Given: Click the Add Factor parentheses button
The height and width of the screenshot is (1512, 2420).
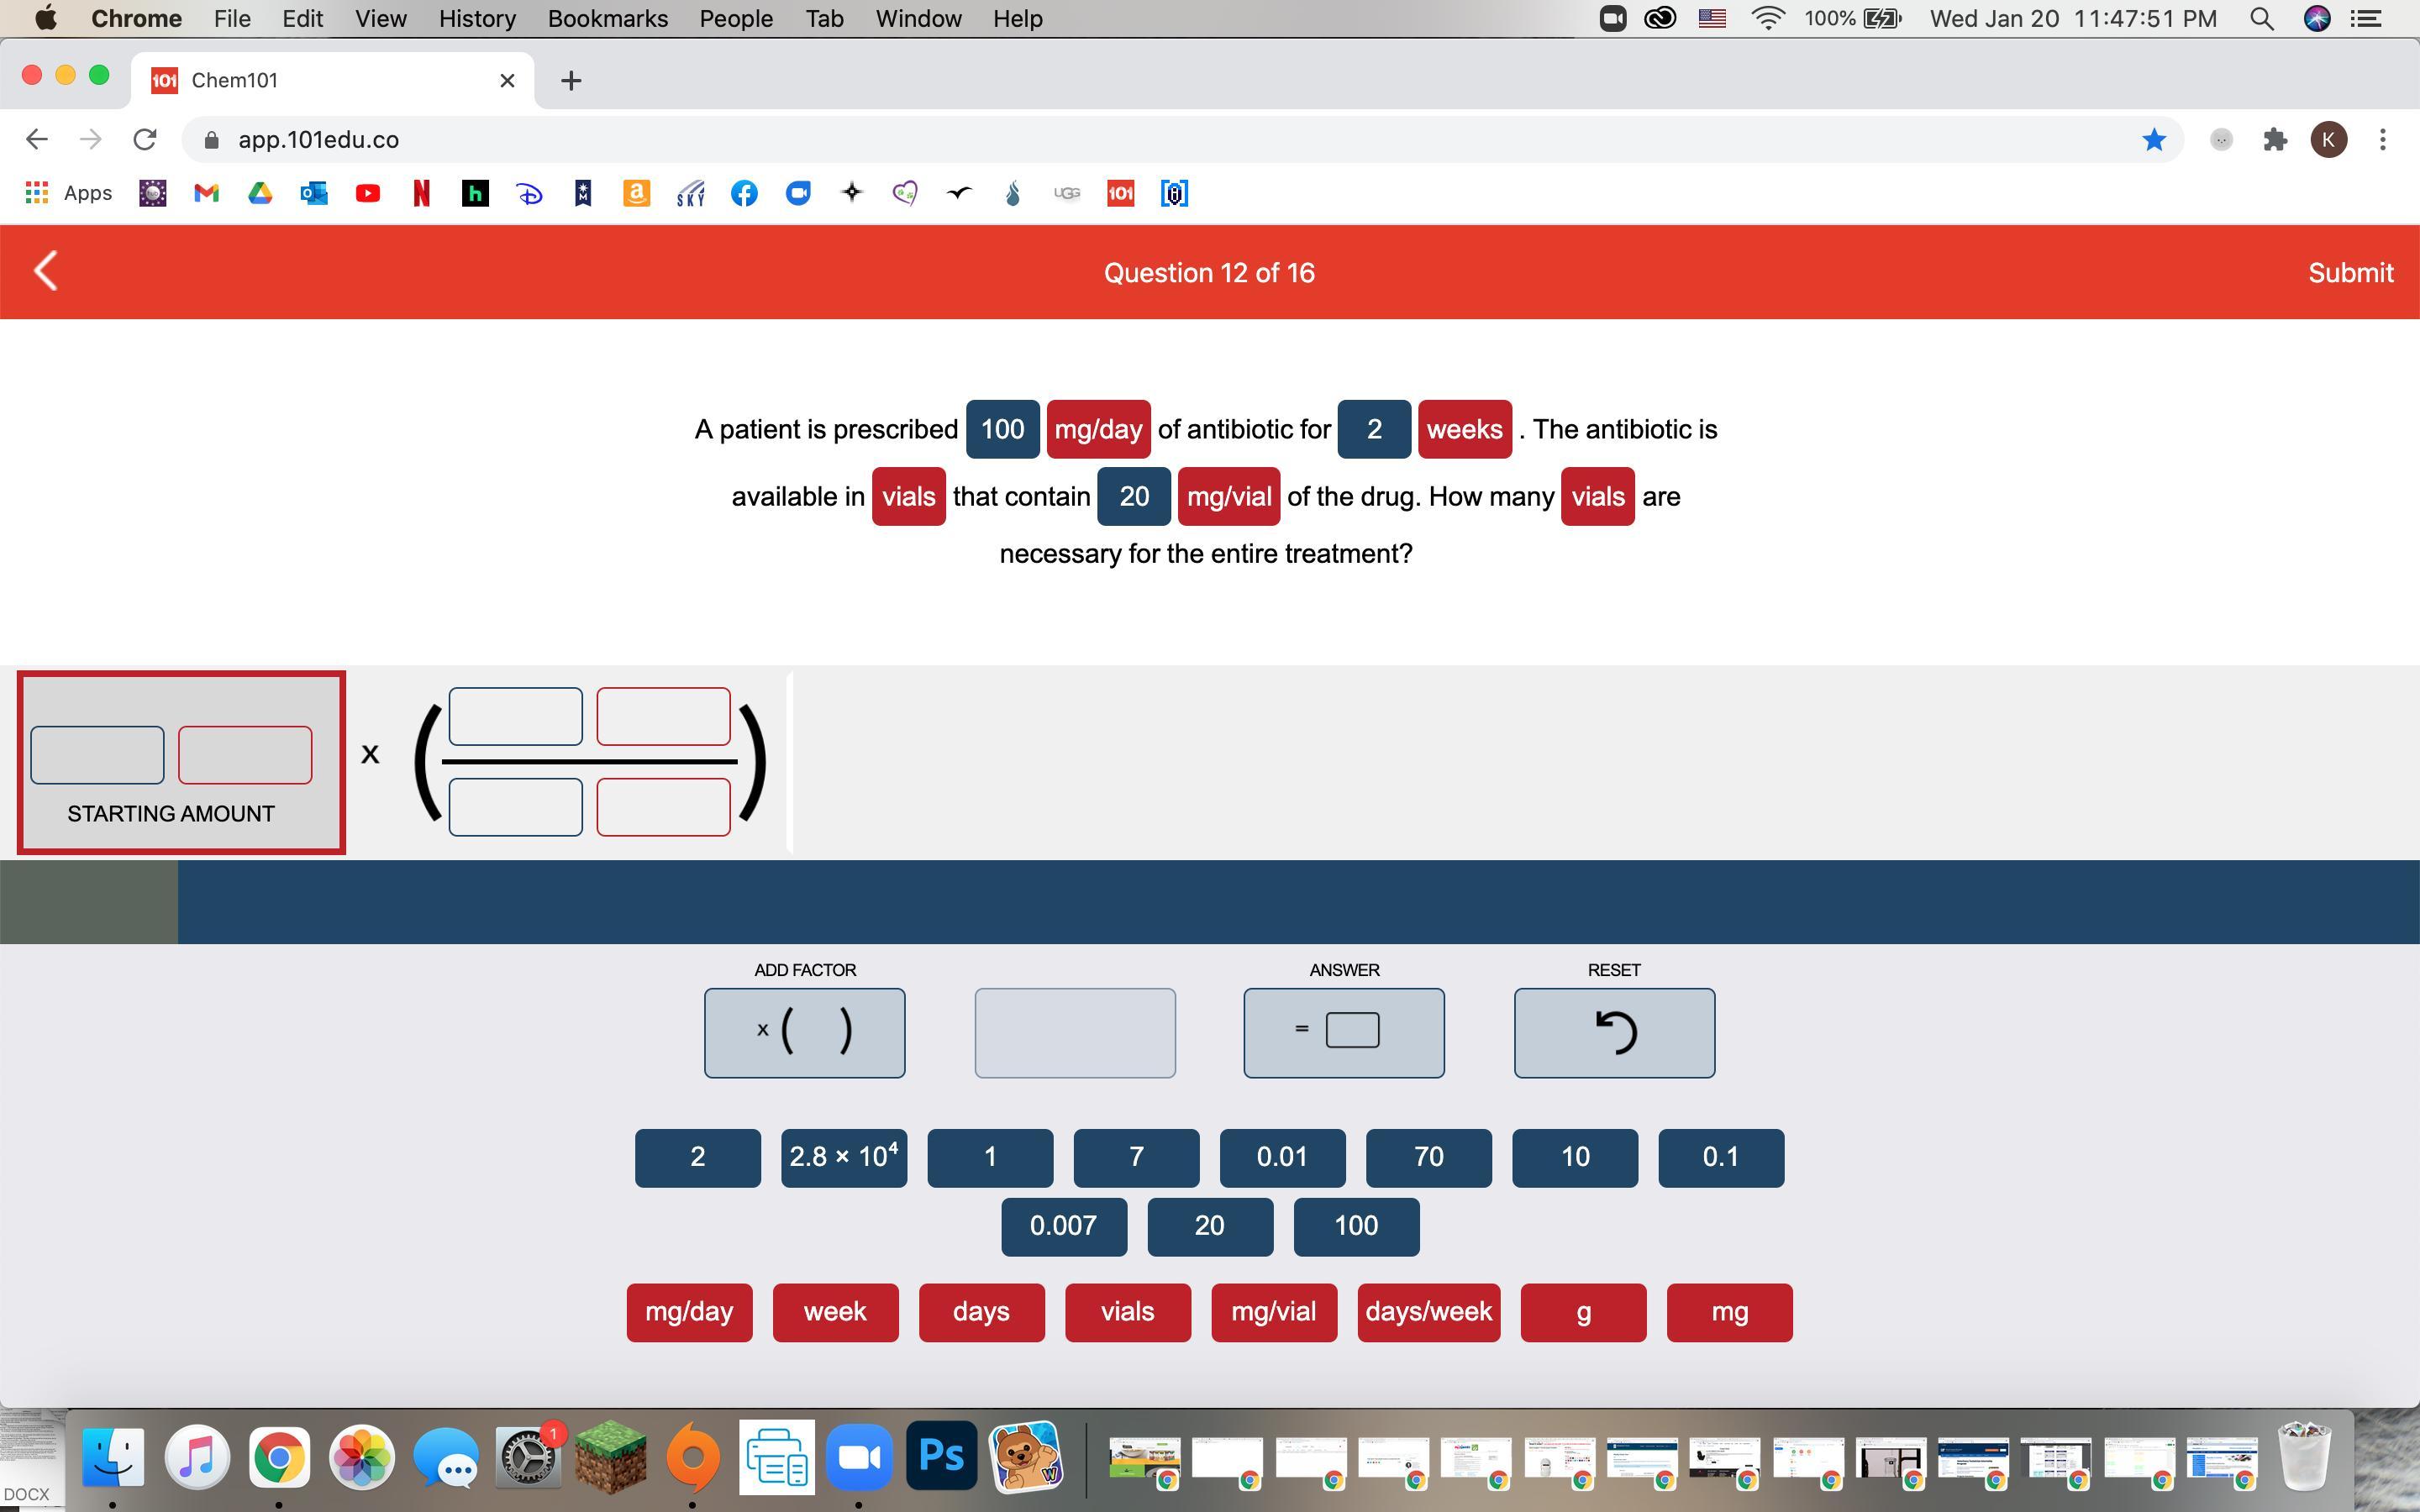Looking at the screenshot, I should pos(804,1033).
